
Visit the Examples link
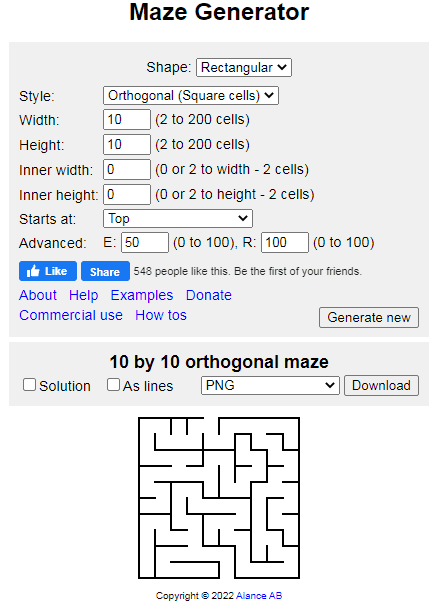pyautogui.click(x=142, y=295)
